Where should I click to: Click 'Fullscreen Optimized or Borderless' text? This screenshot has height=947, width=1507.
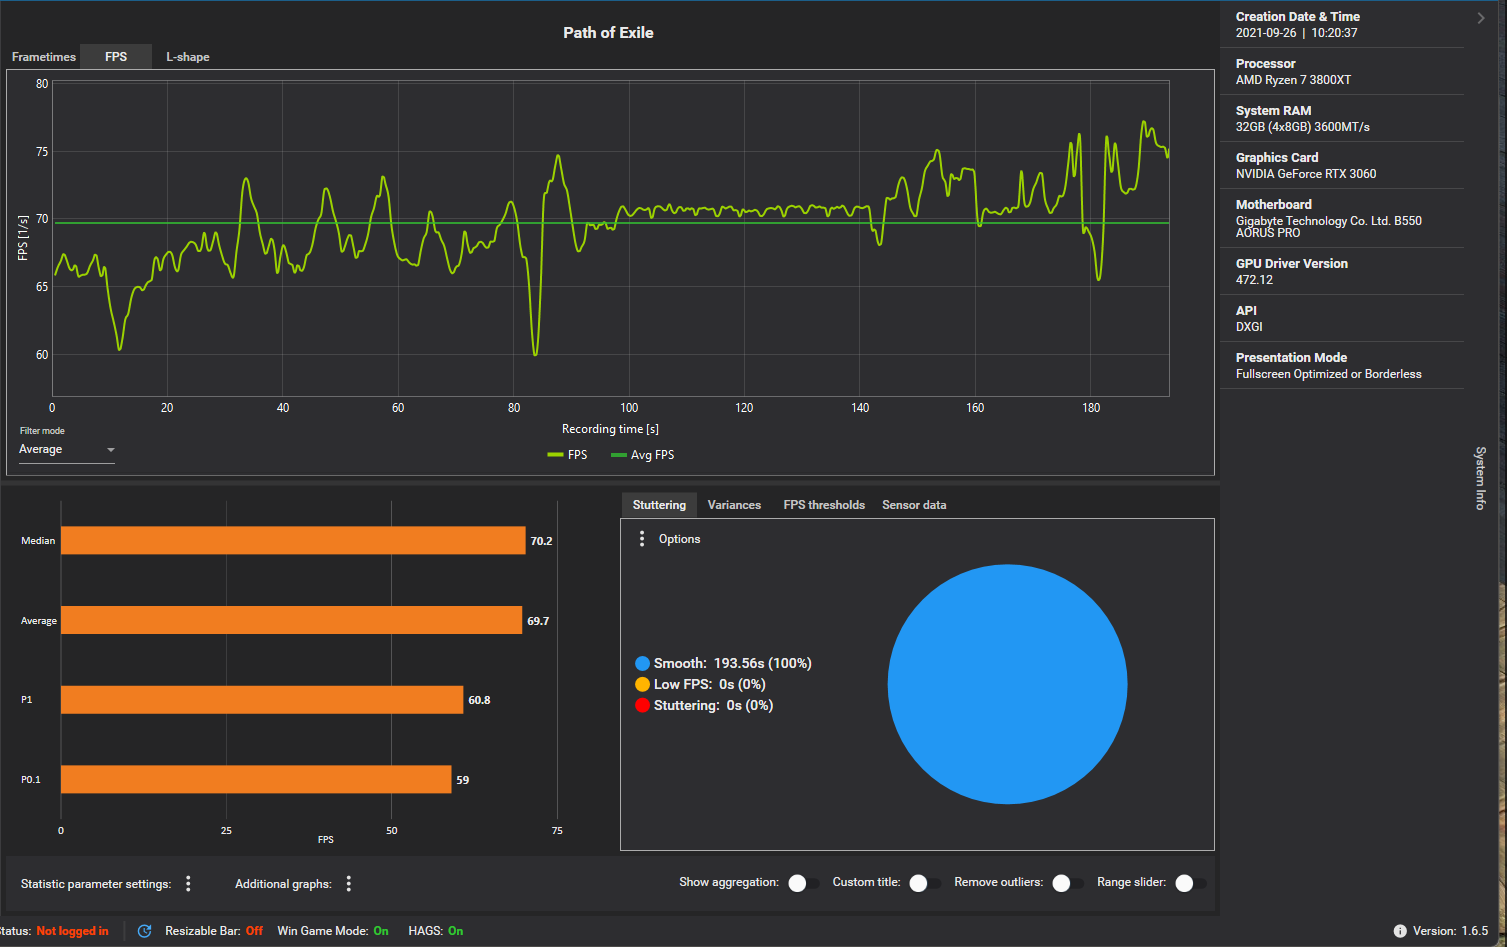[x=1328, y=374]
